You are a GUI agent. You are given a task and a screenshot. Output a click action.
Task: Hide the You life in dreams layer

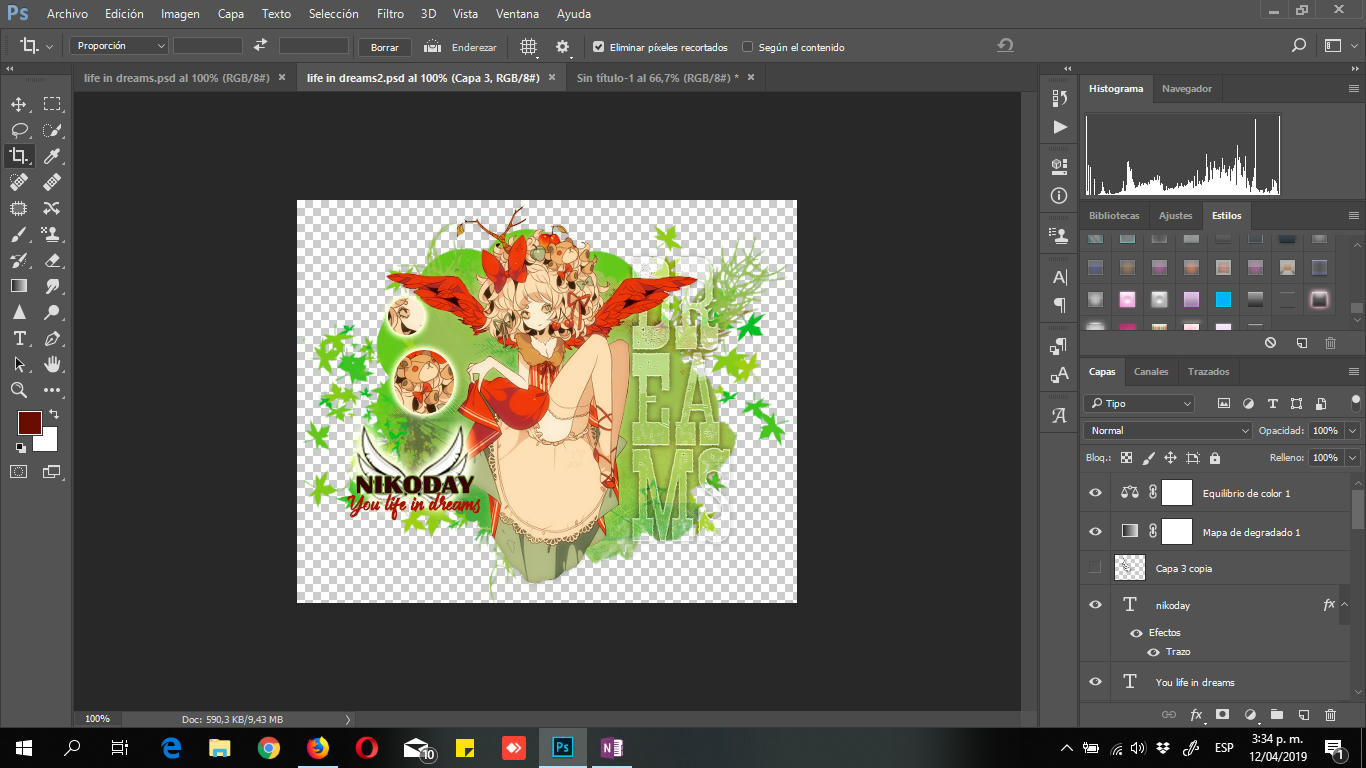tap(1095, 682)
